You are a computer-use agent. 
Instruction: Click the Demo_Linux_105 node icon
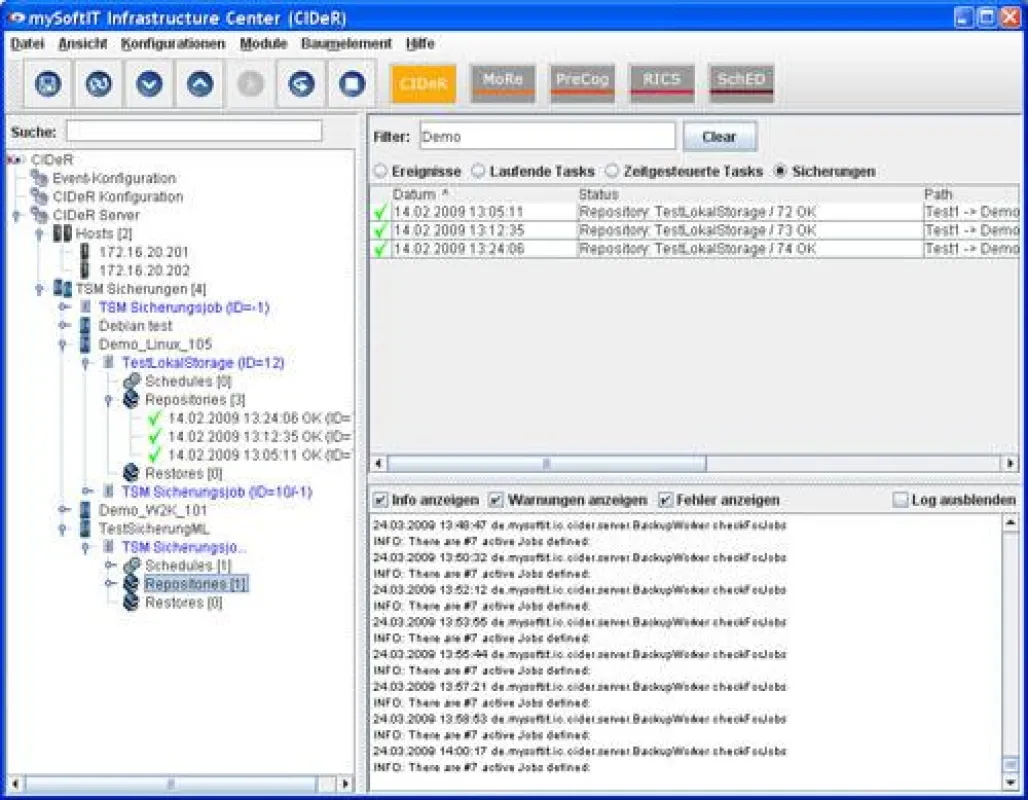coord(85,344)
